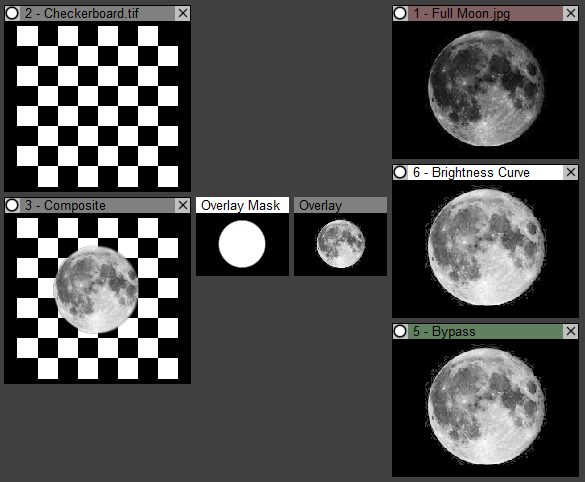This screenshot has height=482, width=585.
Task: Close the Bypass node
Action: (x=571, y=331)
